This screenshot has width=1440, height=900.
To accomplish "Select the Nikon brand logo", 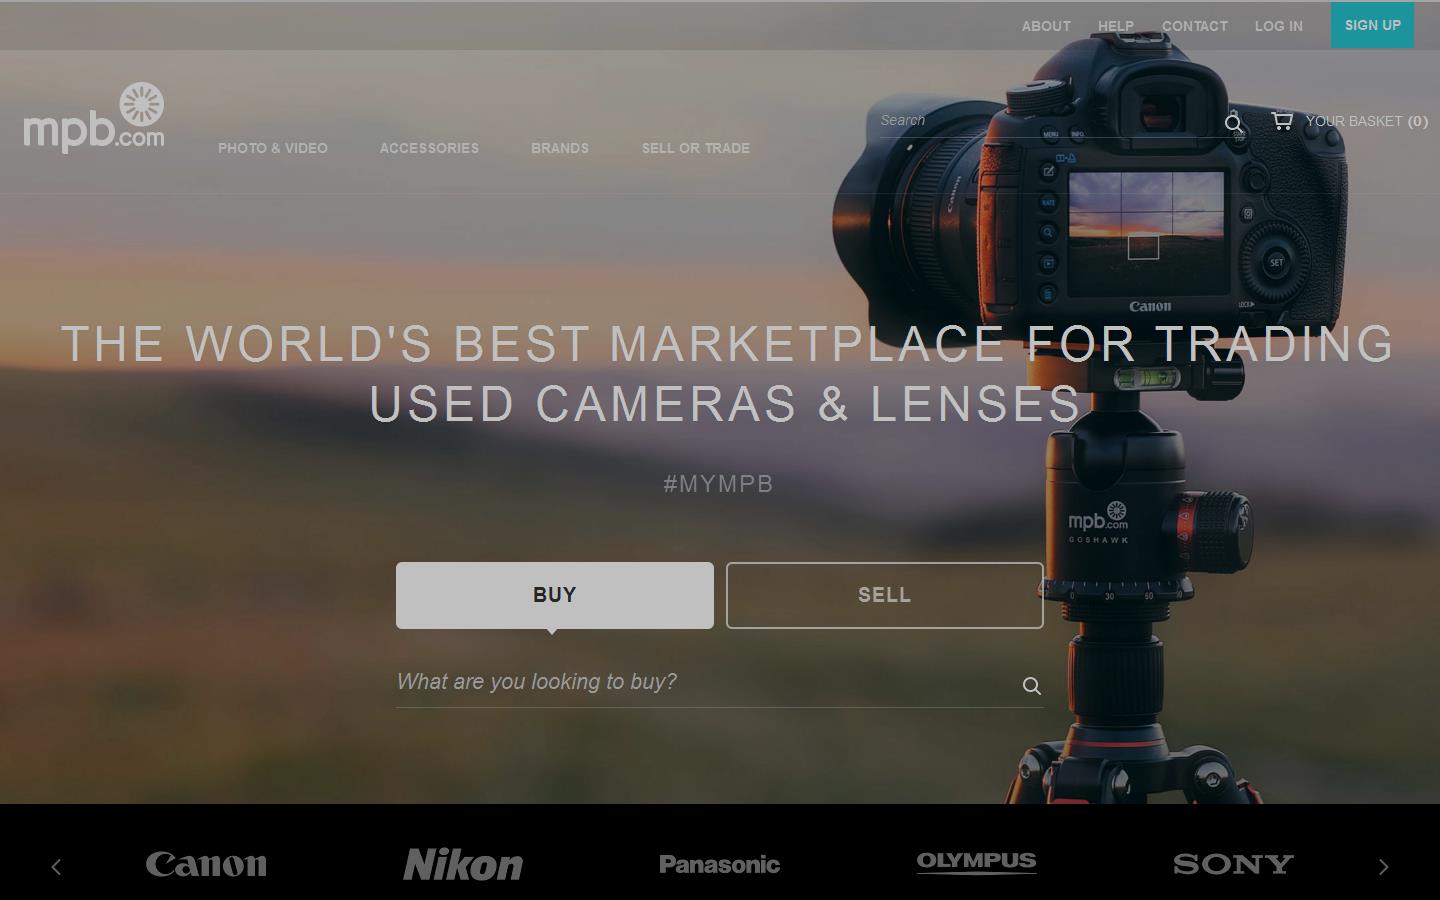I will [463, 865].
